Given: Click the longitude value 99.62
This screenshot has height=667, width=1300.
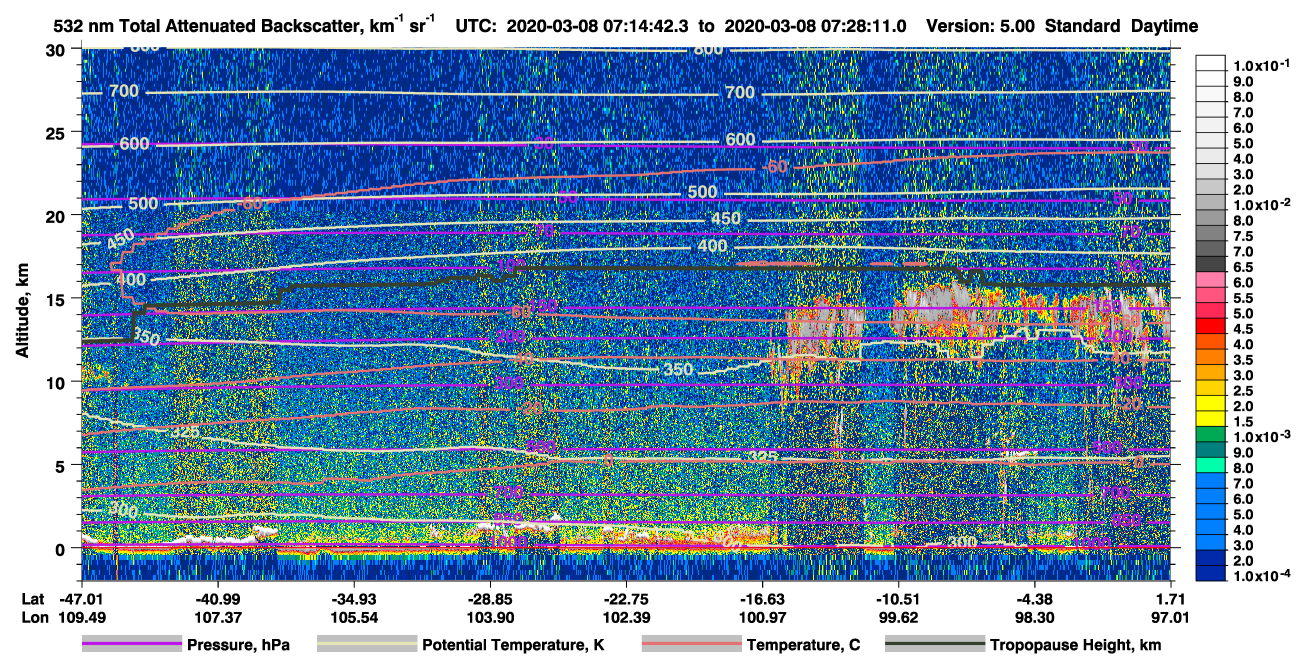Looking at the screenshot, I should coord(898,618).
